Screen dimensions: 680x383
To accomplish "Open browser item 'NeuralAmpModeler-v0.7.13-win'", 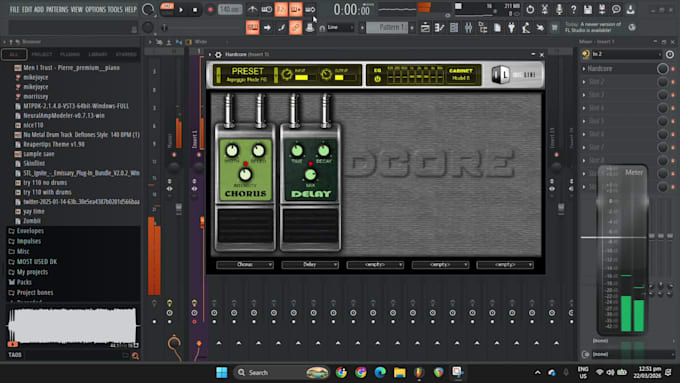I will click(x=64, y=115).
